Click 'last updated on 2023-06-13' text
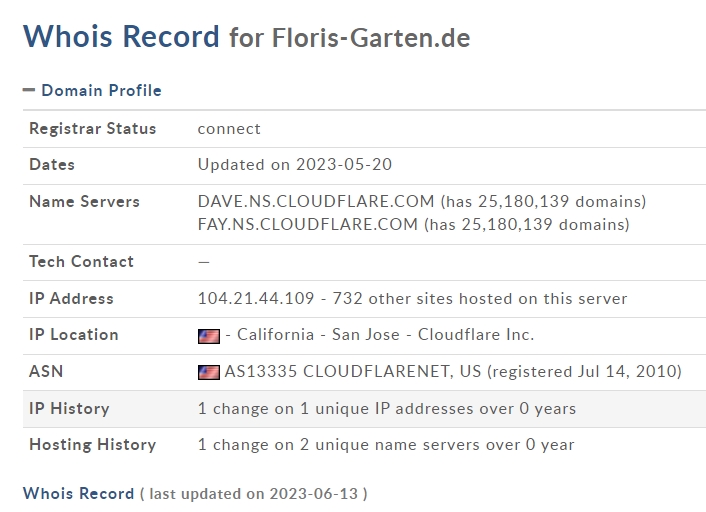Viewport: 706px width, 512px height. (254, 494)
